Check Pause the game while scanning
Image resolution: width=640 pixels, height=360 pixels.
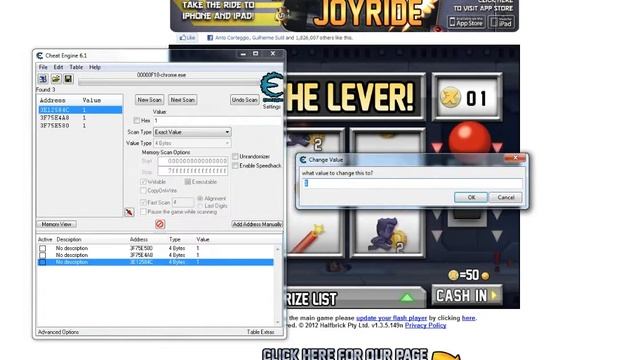tap(143, 212)
